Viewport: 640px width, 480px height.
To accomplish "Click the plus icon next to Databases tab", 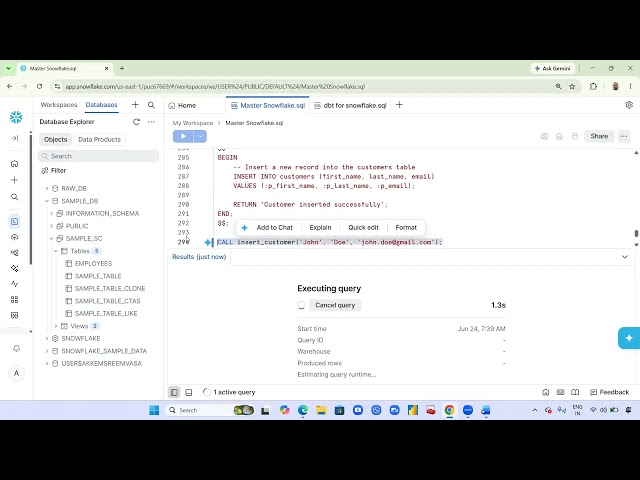I will click(x=135, y=105).
